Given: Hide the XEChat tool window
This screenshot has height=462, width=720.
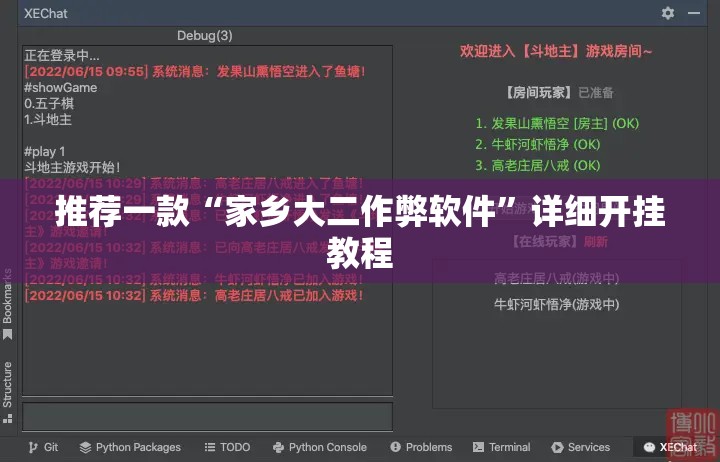Looking at the screenshot, I should (694, 13).
